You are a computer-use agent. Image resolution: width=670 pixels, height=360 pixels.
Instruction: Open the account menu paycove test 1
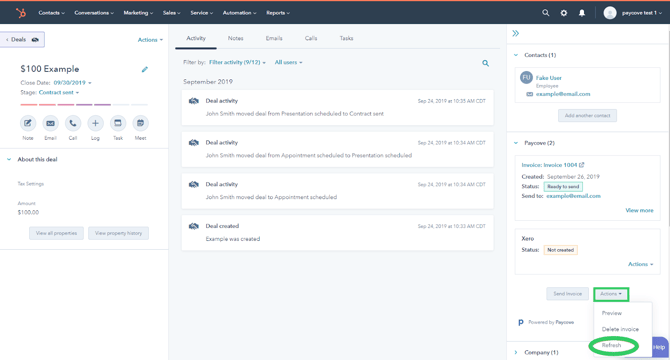tap(642, 13)
